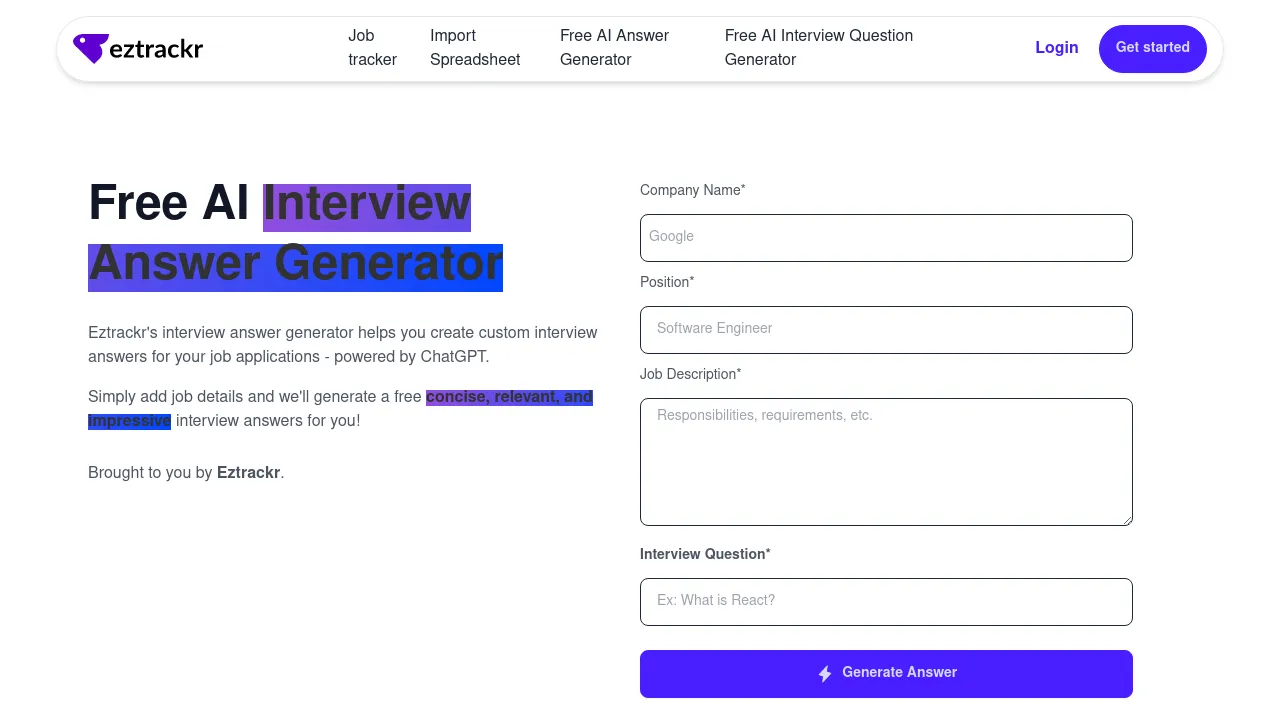Click the Software Engineer placeholder field

pyautogui.click(x=886, y=330)
